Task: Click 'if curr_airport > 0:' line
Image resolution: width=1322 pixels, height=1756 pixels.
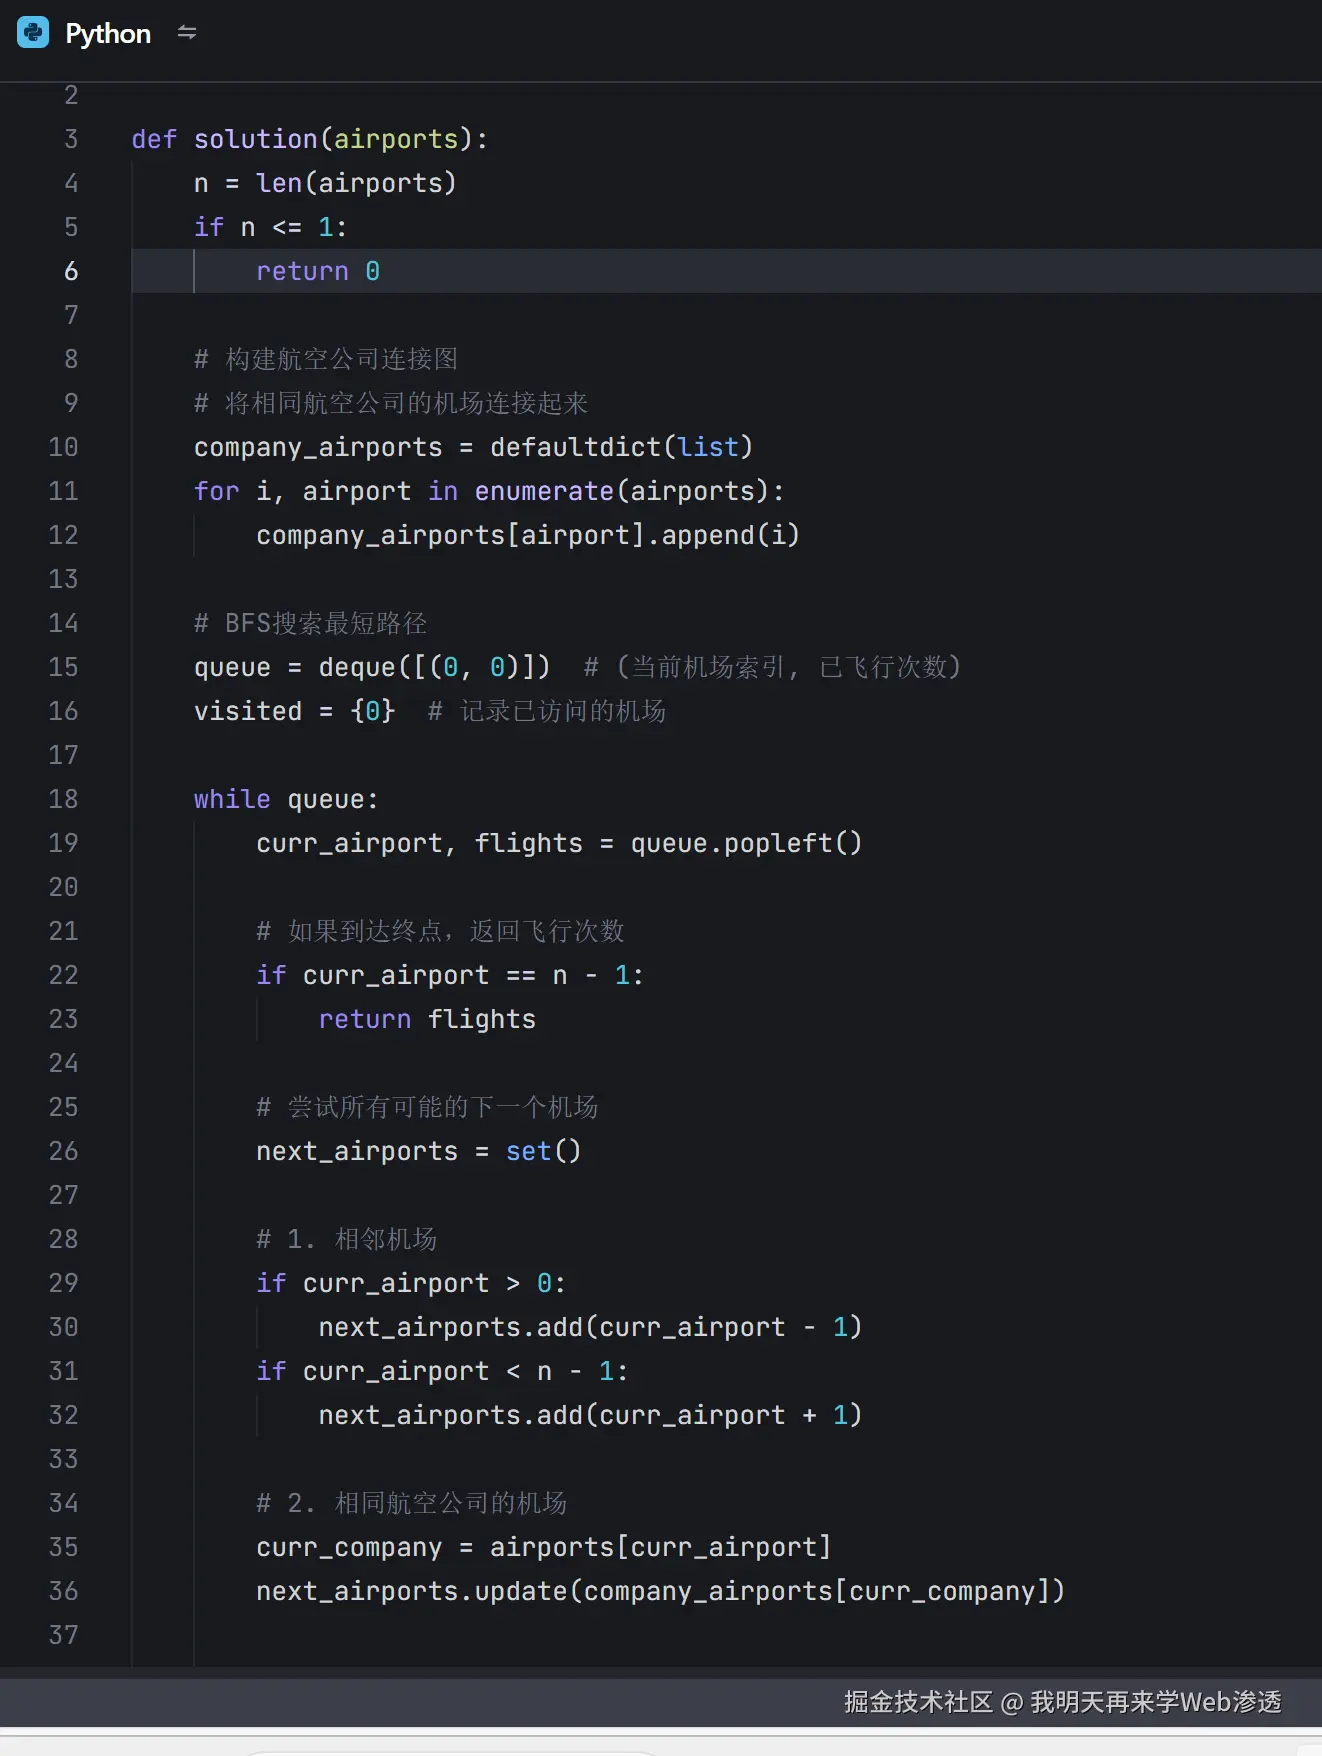Action: click(x=411, y=1283)
